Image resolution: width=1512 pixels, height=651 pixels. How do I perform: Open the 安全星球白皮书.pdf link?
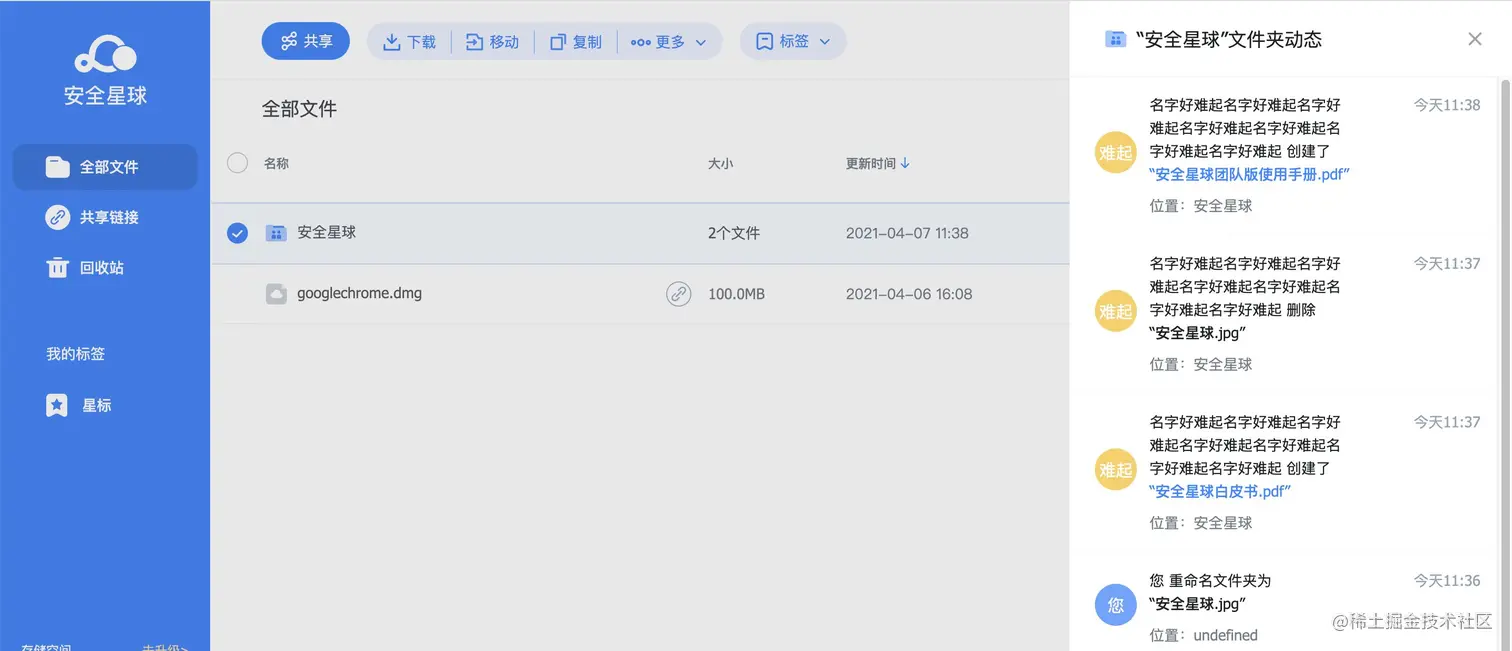1221,491
